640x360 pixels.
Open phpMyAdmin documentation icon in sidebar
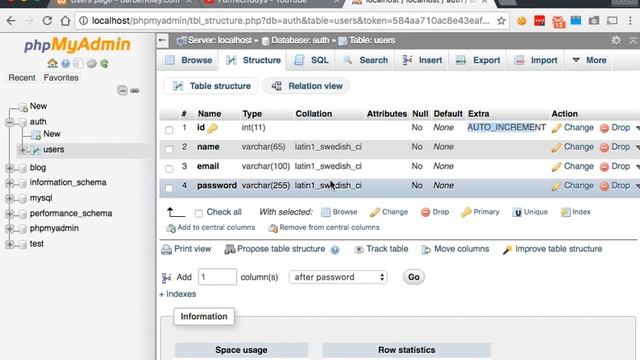(65, 63)
